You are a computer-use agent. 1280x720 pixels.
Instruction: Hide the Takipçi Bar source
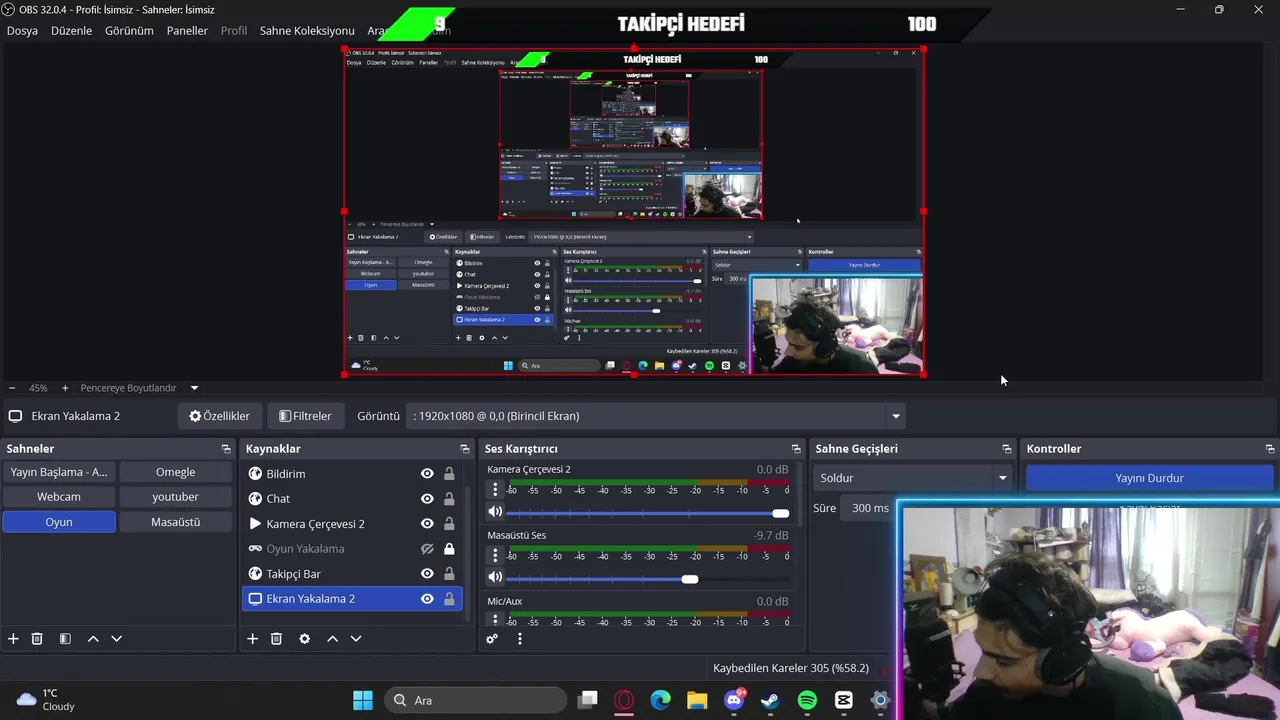(427, 574)
